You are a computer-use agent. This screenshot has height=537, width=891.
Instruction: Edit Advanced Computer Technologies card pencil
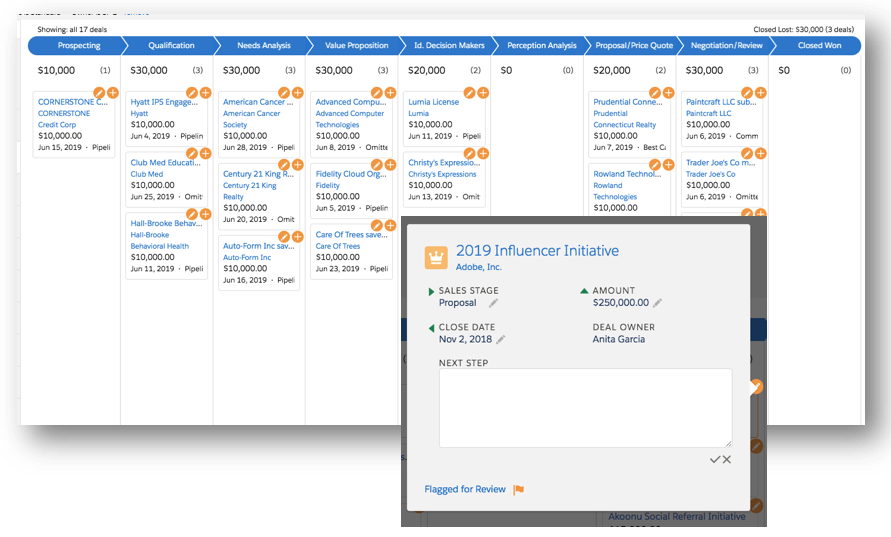(376, 93)
